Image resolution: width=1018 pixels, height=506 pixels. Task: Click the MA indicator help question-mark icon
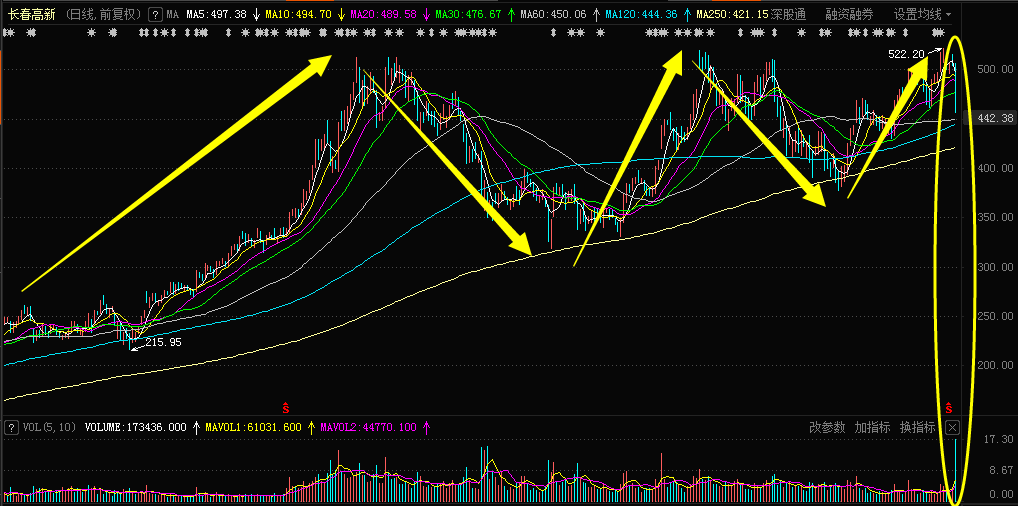[153, 15]
